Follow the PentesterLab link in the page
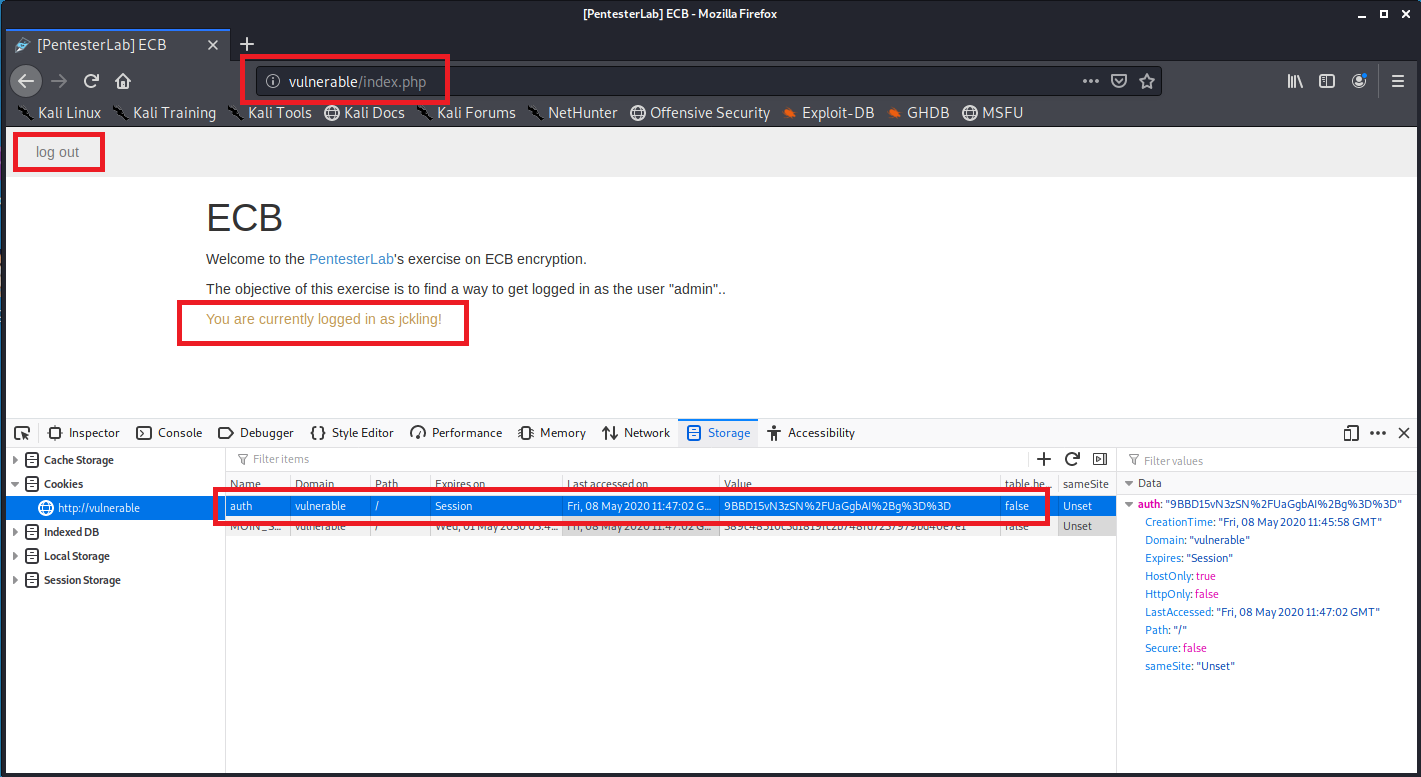 point(352,259)
